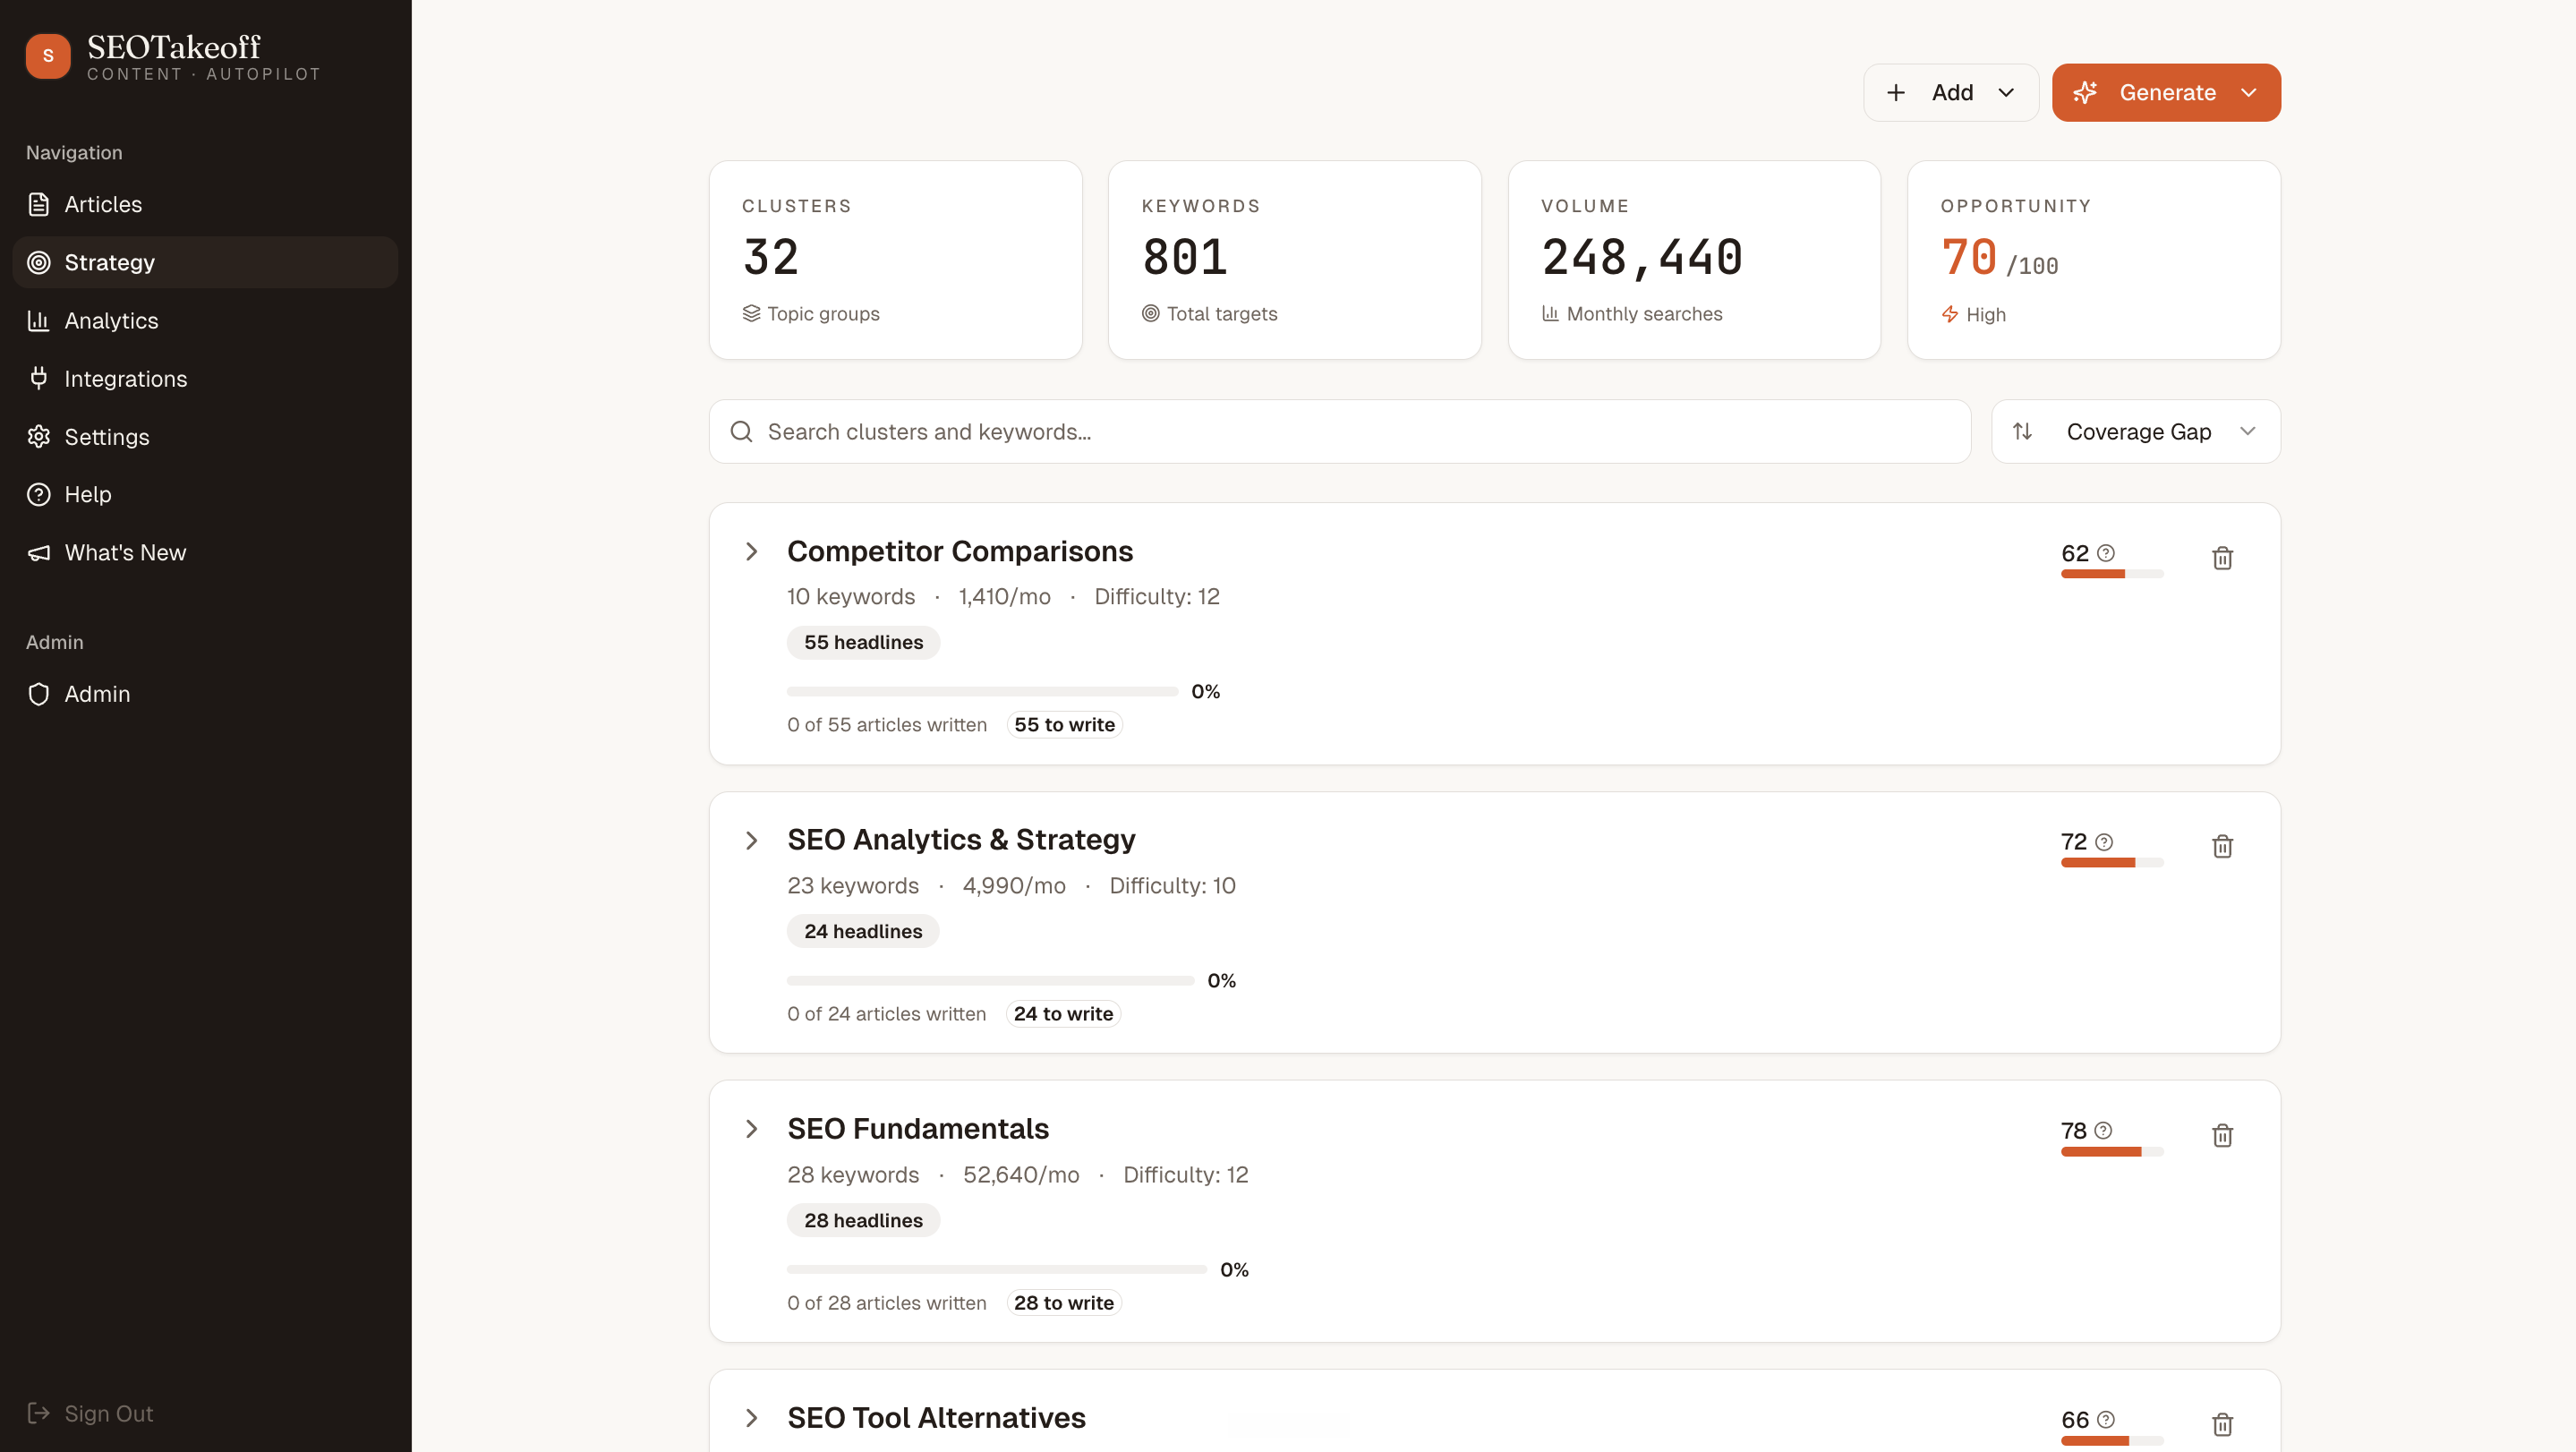
Task: Click the layers icon beside Topic groups
Action: pos(751,313)
